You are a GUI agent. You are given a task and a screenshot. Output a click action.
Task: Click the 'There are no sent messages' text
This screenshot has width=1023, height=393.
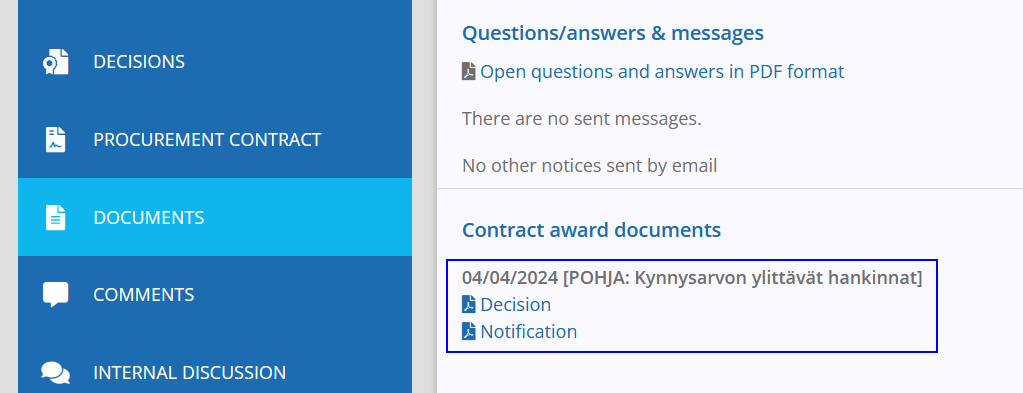point(582,119)
